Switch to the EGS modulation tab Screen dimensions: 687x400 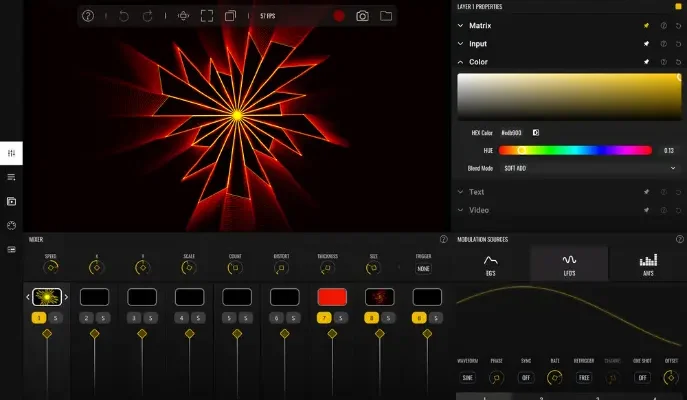pos(490,263)
